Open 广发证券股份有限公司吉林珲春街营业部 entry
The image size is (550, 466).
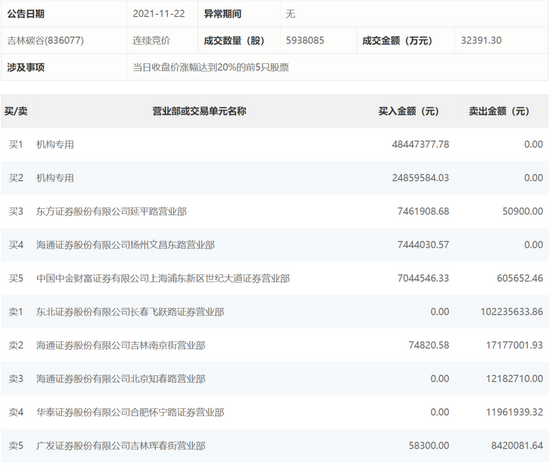pos(121,446)
